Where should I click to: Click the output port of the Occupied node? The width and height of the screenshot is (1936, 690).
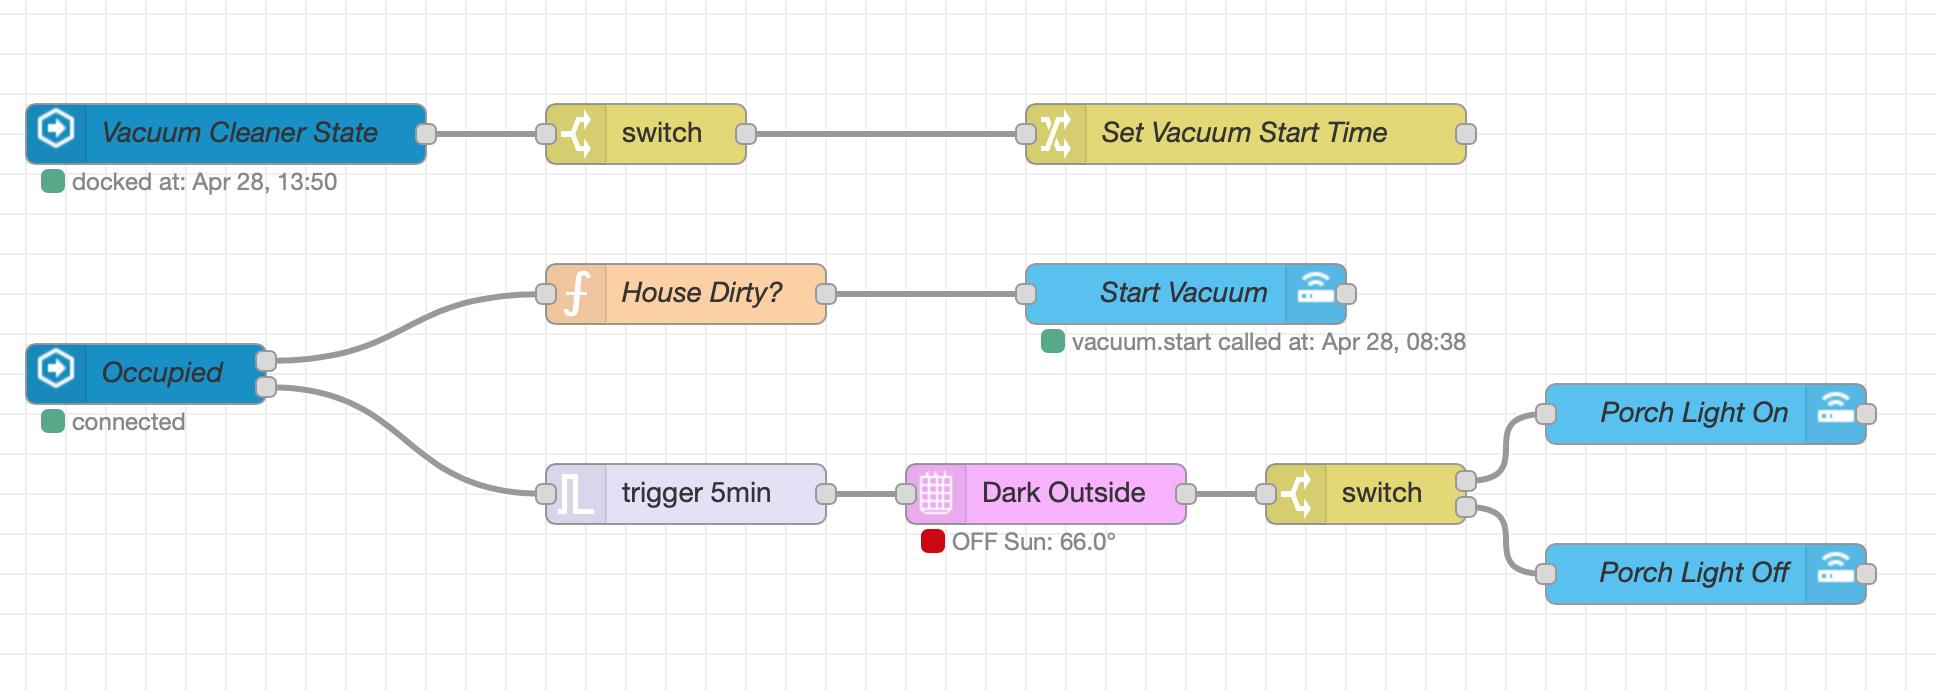(x=265, y=360)
